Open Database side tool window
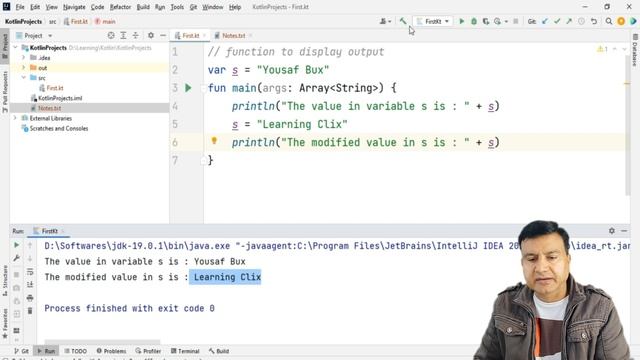This screenshot has height=360, width=640. pyautogui.click(x=635, y=50)
